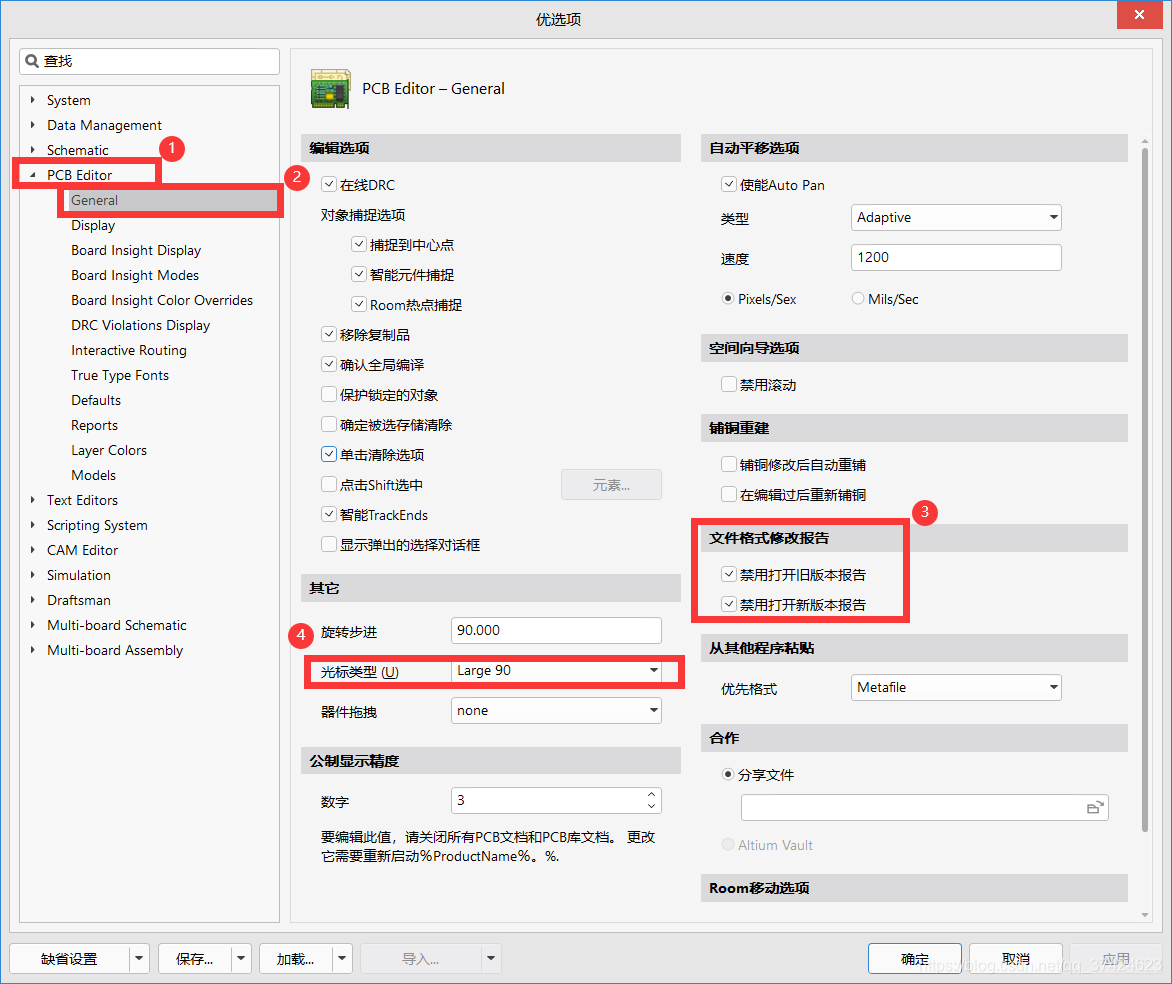The height and width of the screenshot is (984, 1172).
Task: Click 加载... button
Action: 295,958
